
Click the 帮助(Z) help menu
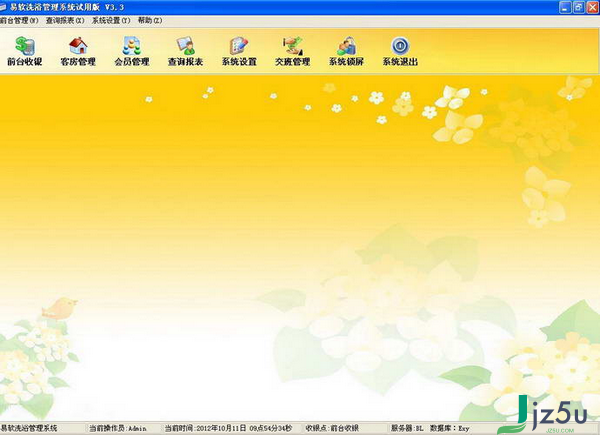point(150,20)
